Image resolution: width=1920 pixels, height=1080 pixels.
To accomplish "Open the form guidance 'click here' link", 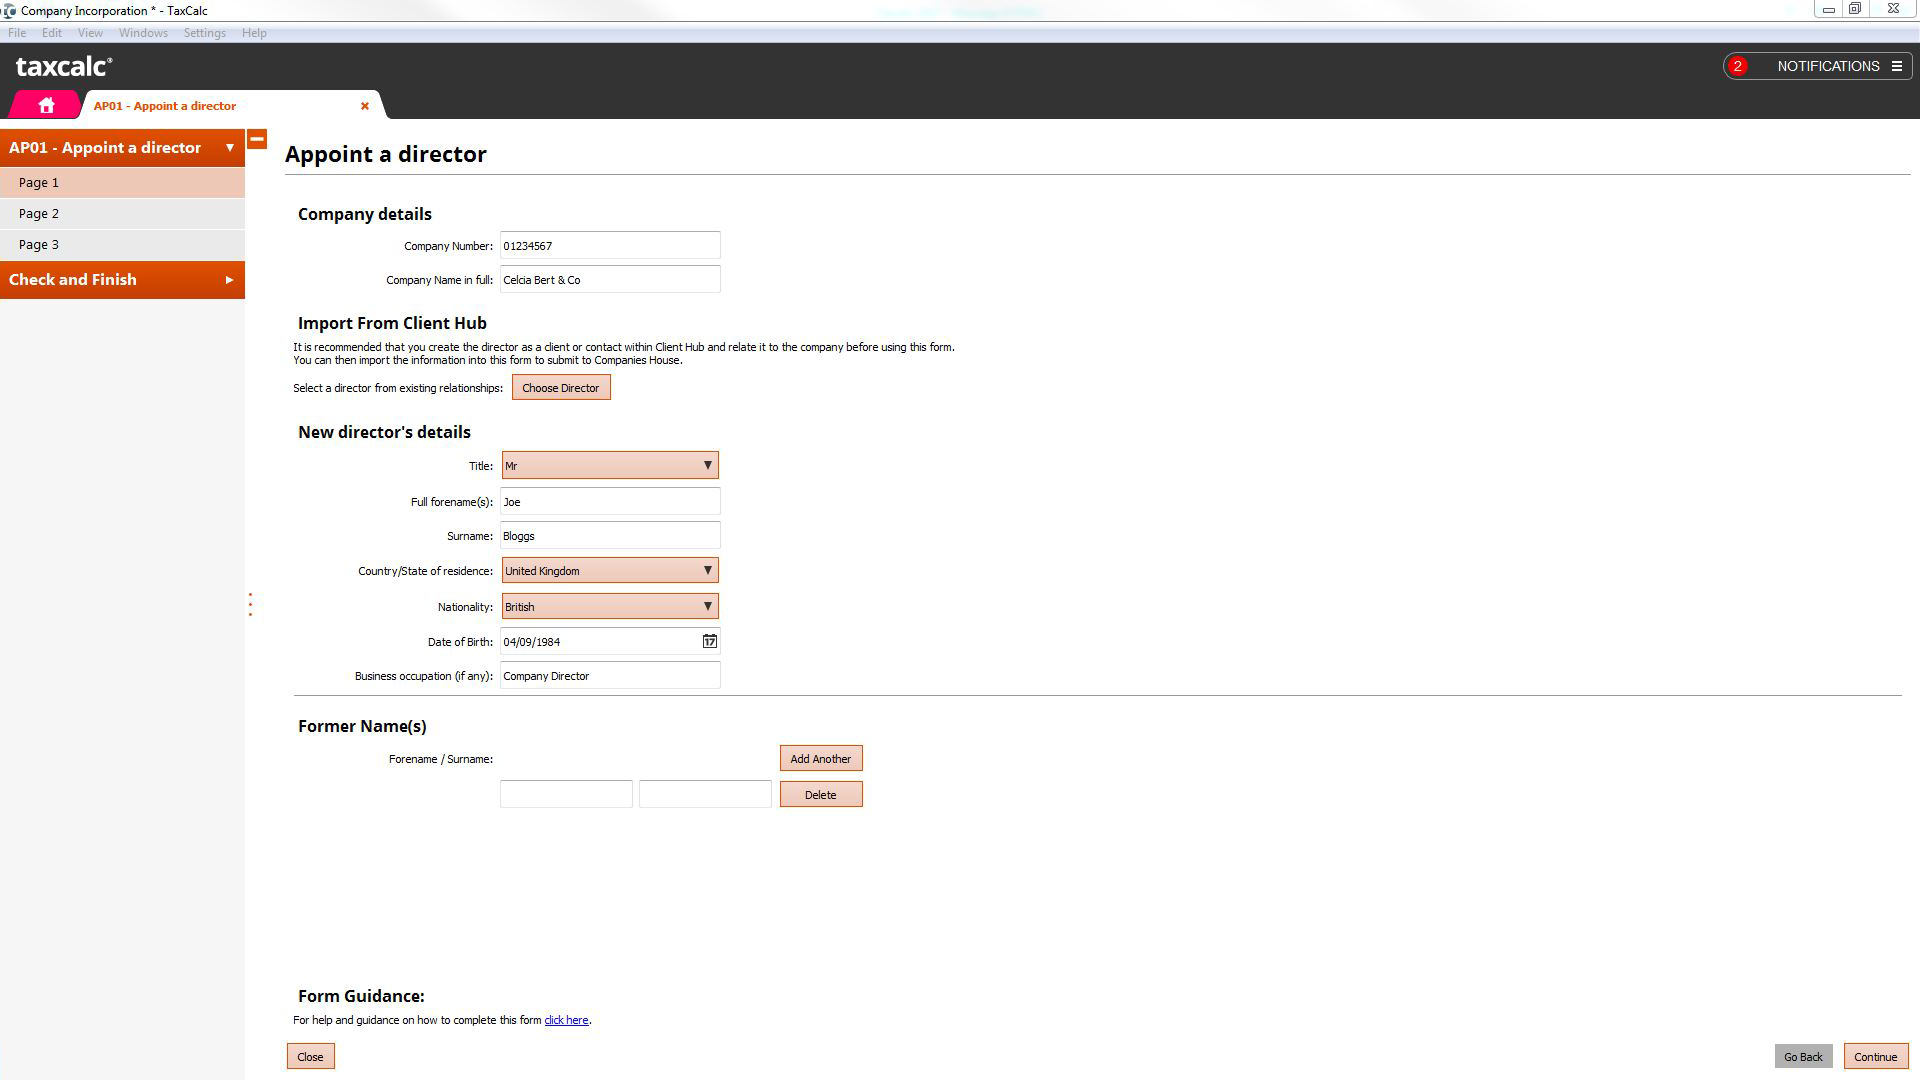I will [566, 1020].
